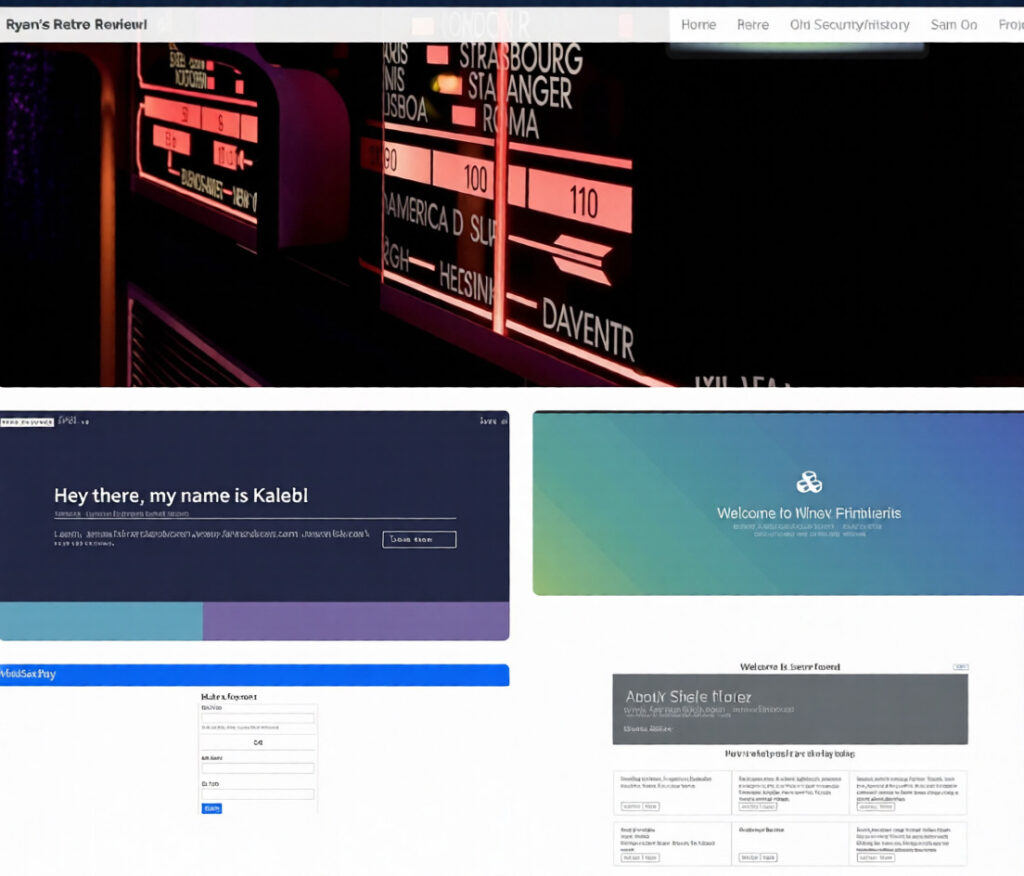Click the blue header bar of form project

pyautogui.click(x=254, y=675)
